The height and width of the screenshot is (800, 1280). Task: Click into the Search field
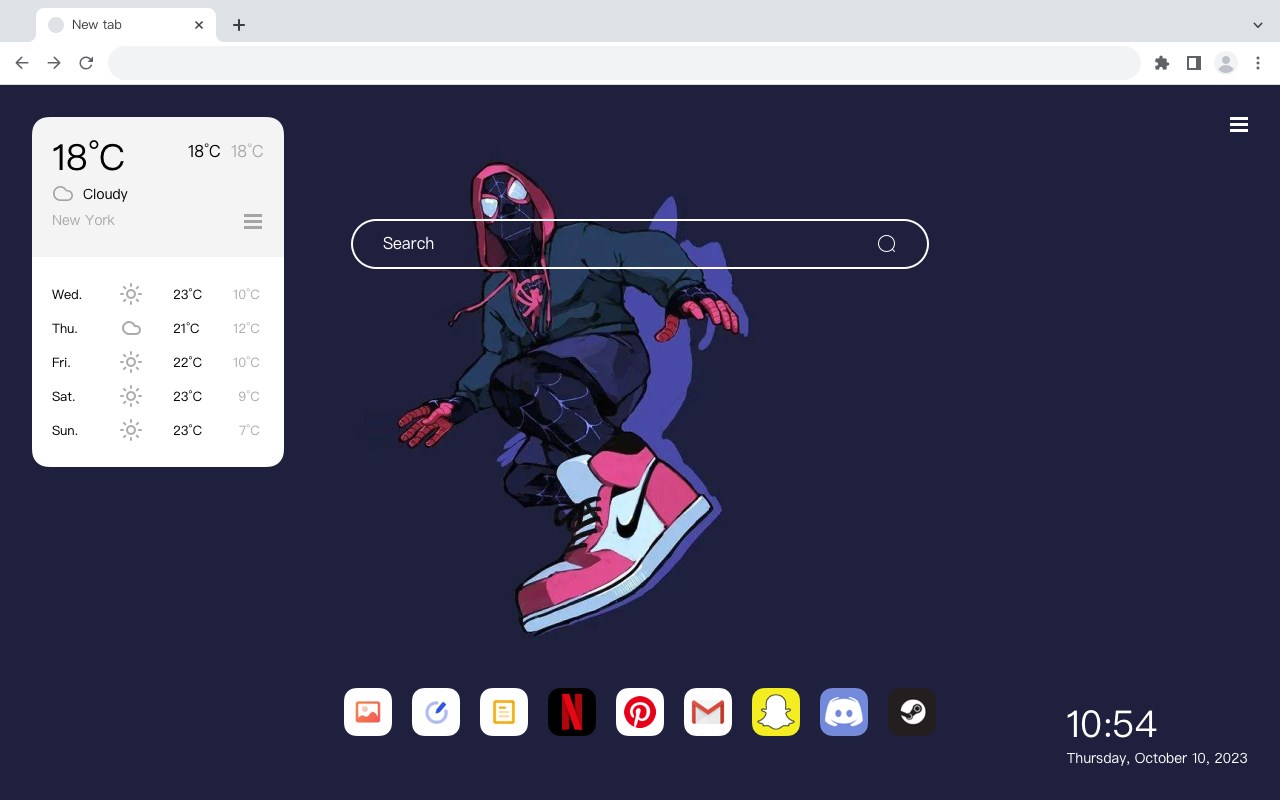pos(640,244)
